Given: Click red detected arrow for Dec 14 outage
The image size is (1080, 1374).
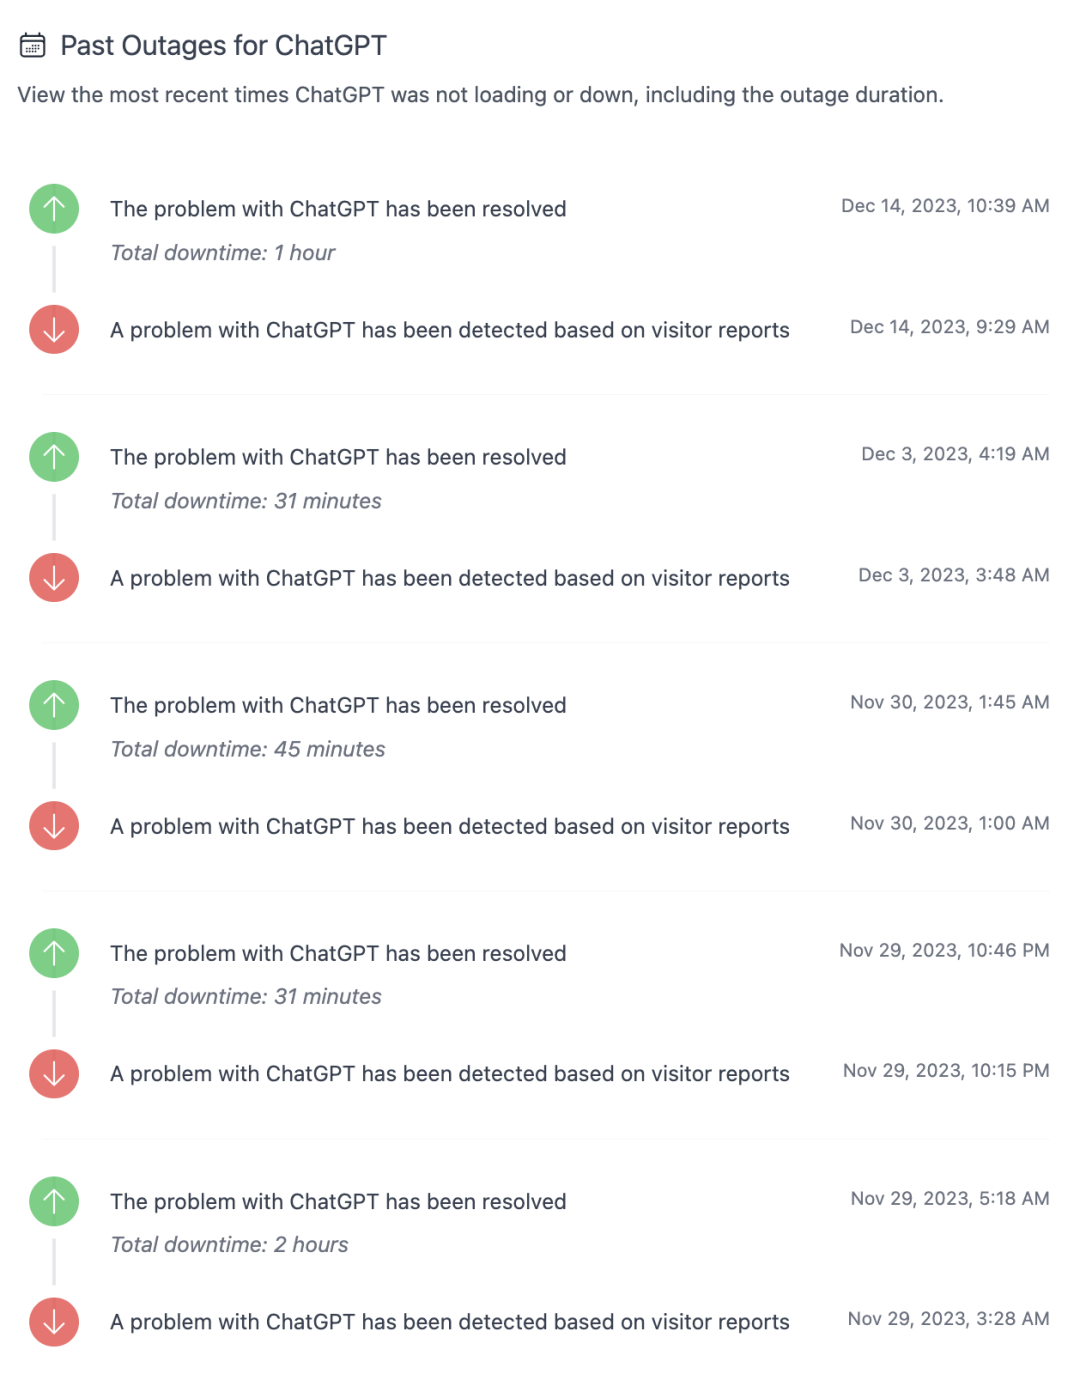Looking at the screenshot, I should [54, 330].
